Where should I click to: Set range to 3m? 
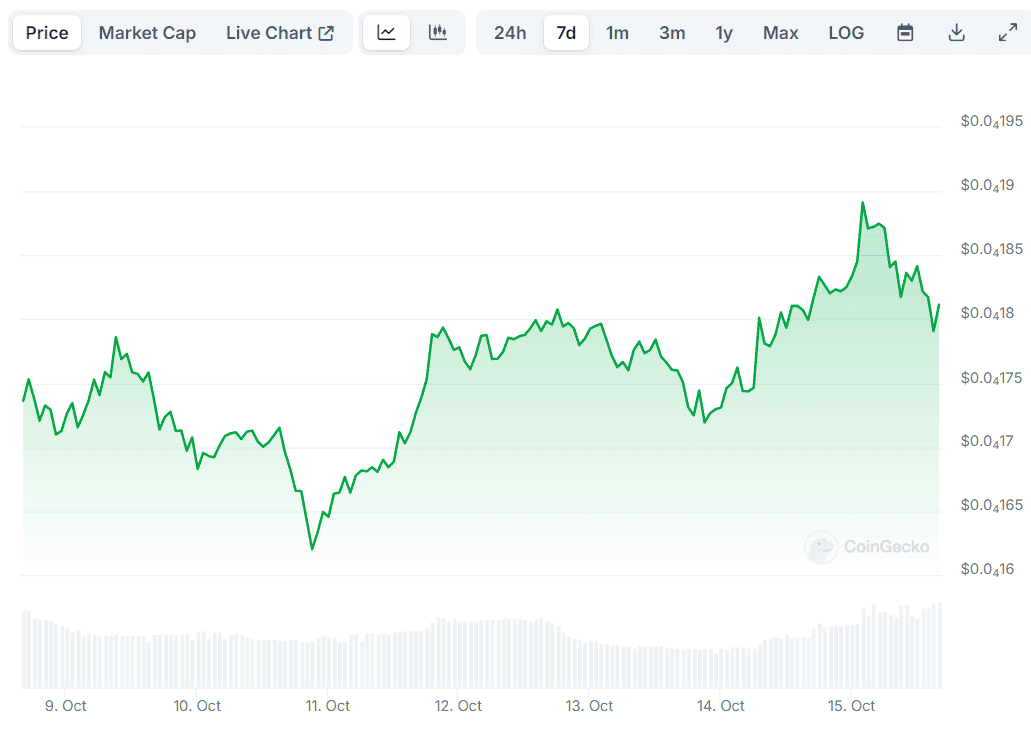pyautogui.click(x=672, y=33)
